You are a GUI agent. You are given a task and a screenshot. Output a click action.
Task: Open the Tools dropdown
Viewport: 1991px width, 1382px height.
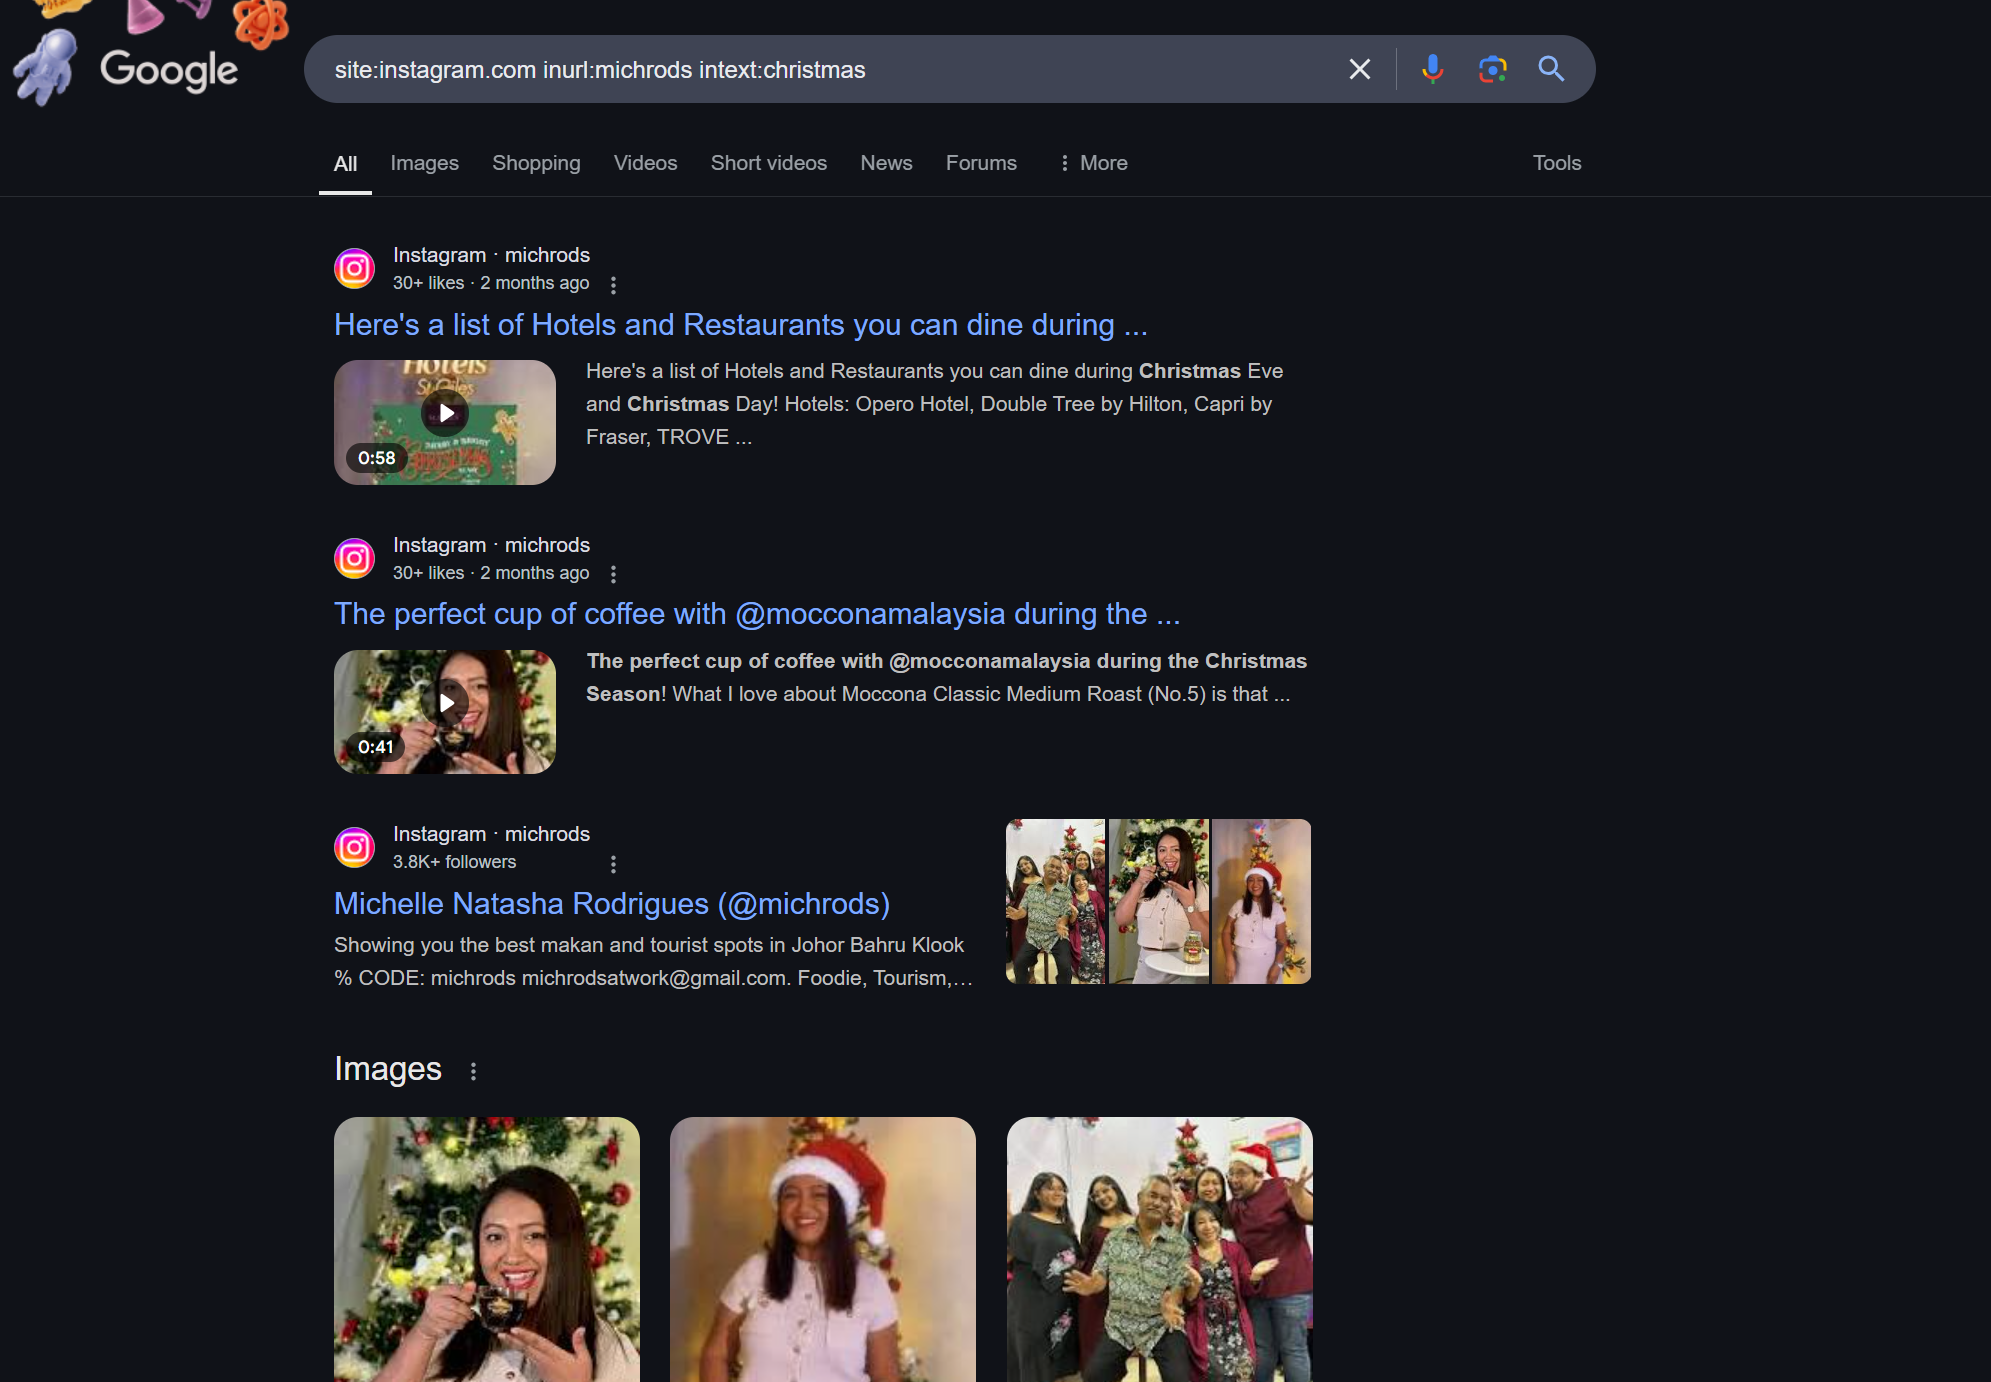pos(1556,163)
